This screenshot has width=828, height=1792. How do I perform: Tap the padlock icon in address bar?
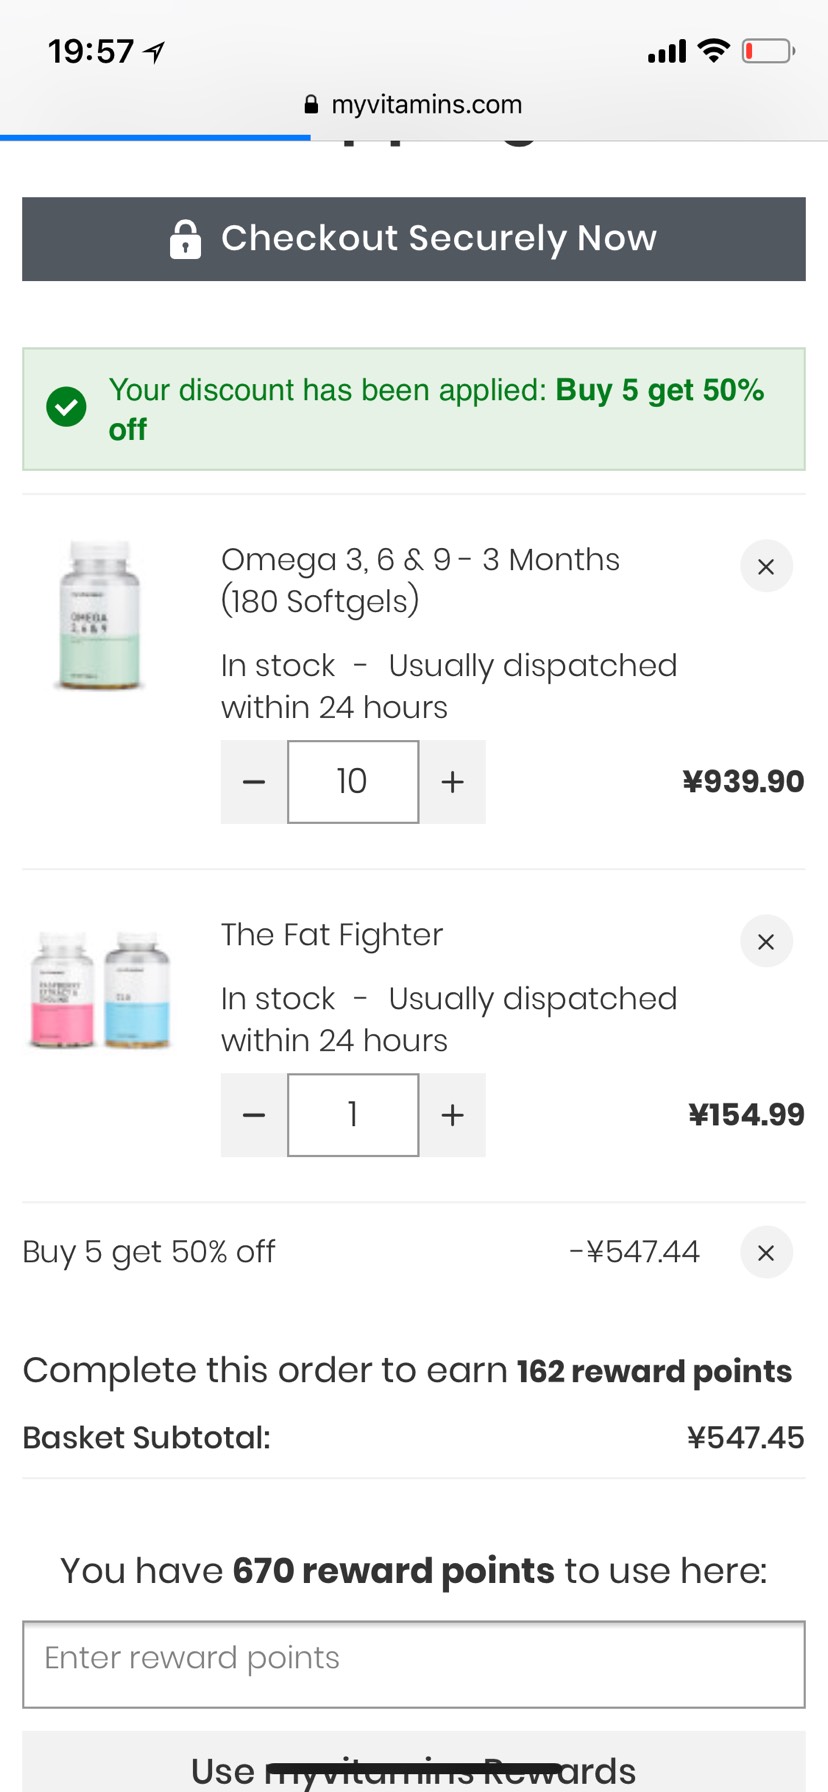coord(311,104)
